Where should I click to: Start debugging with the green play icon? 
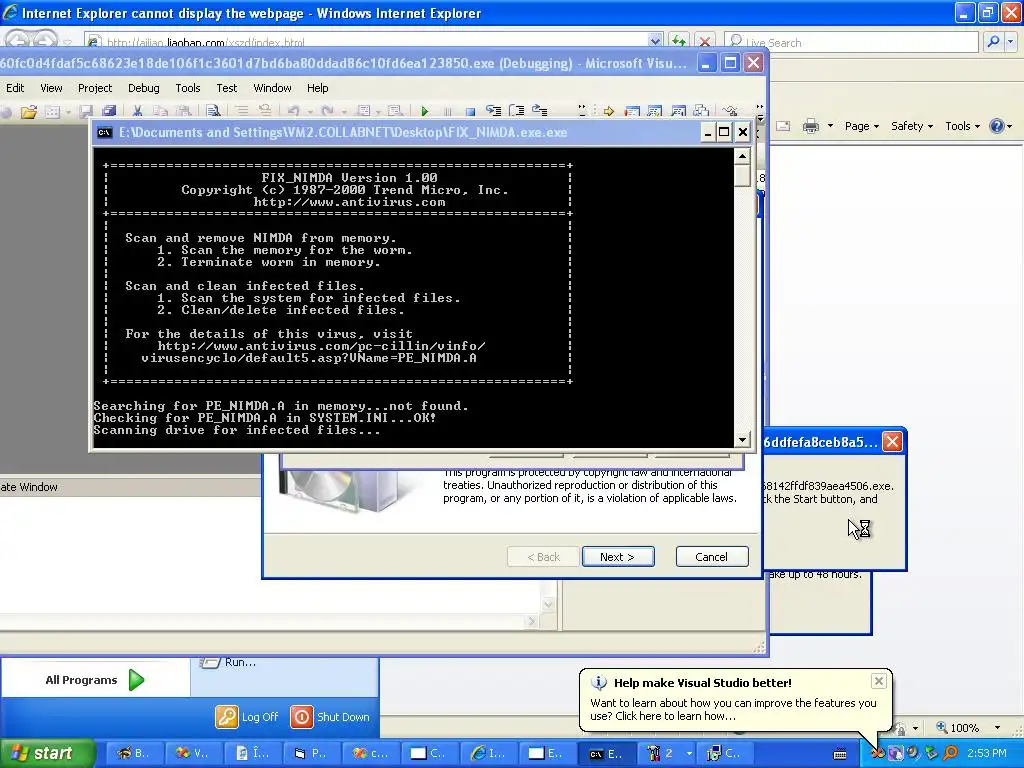click(425, 112)
